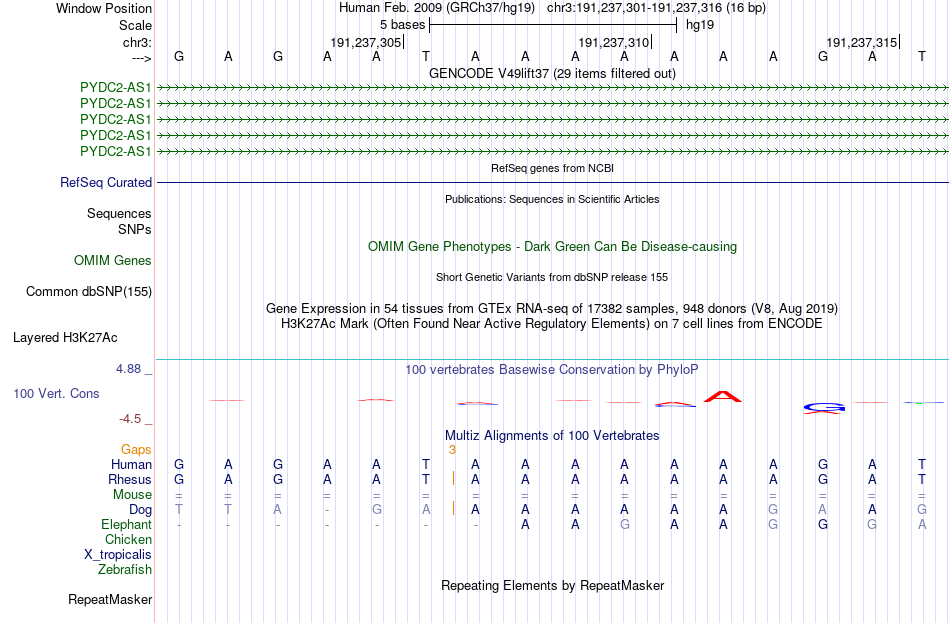This screenshot has width=950, height=623.
Task: Click the 100 Vert. Cons label
Action: 56,394
